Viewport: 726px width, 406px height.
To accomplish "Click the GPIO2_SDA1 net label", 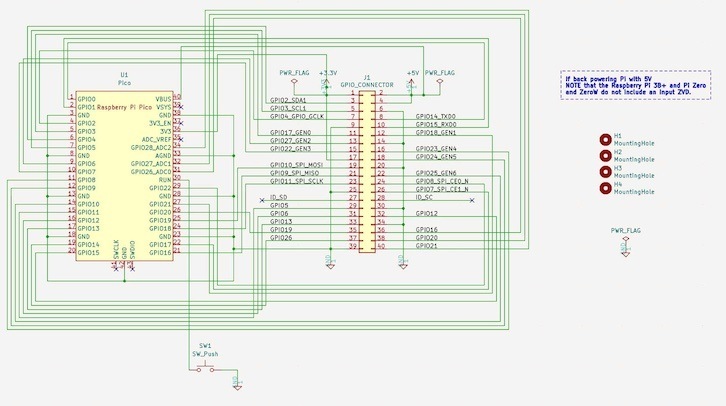I will click(288, 100).
